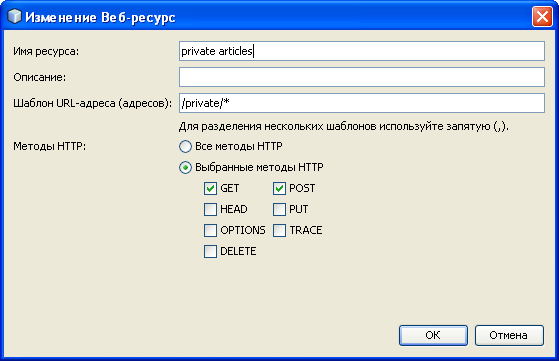Screen dimensions: 559x361
Task: Click the Имя ресурса label
Action: coord(46,51)
